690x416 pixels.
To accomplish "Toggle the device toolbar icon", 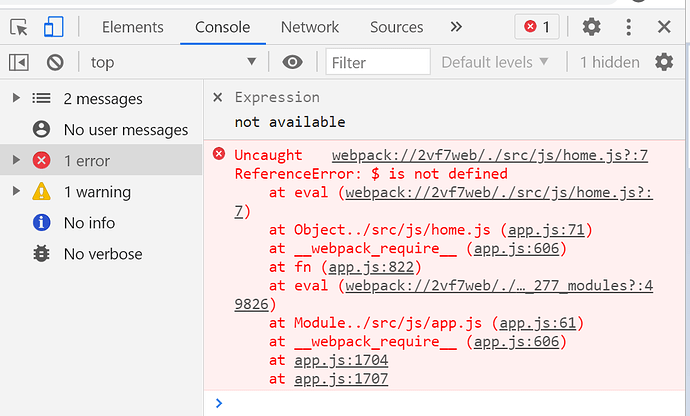I will pyautogui.click(x=54, y=27).
